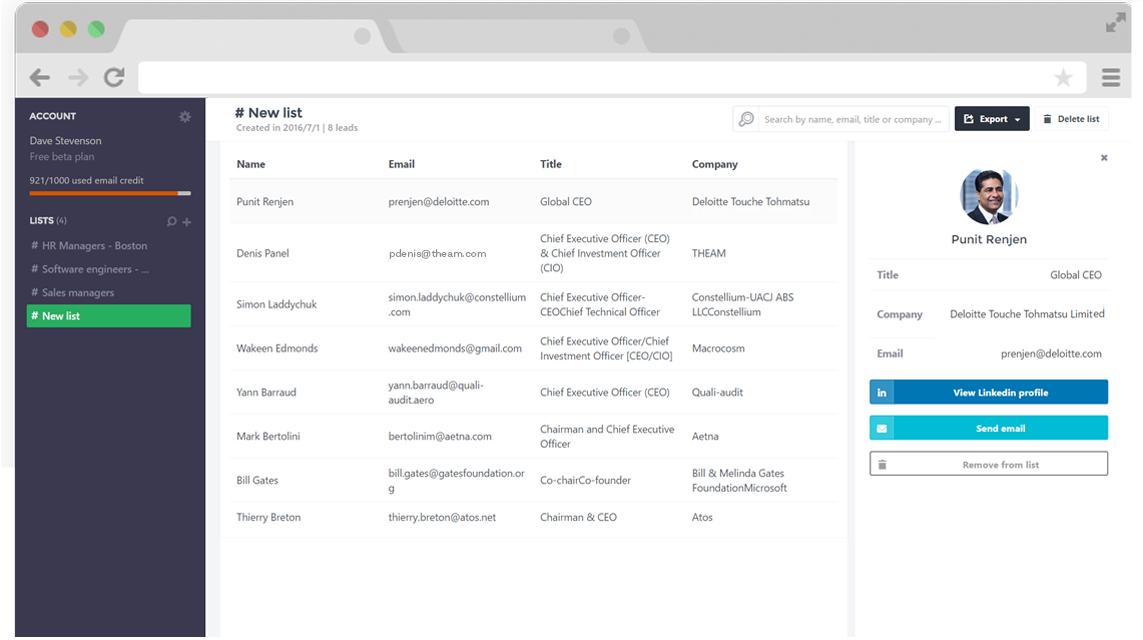The image size is (1143, 640).
Task: Select the Punit Renjen row
Action: coord(534,202)
